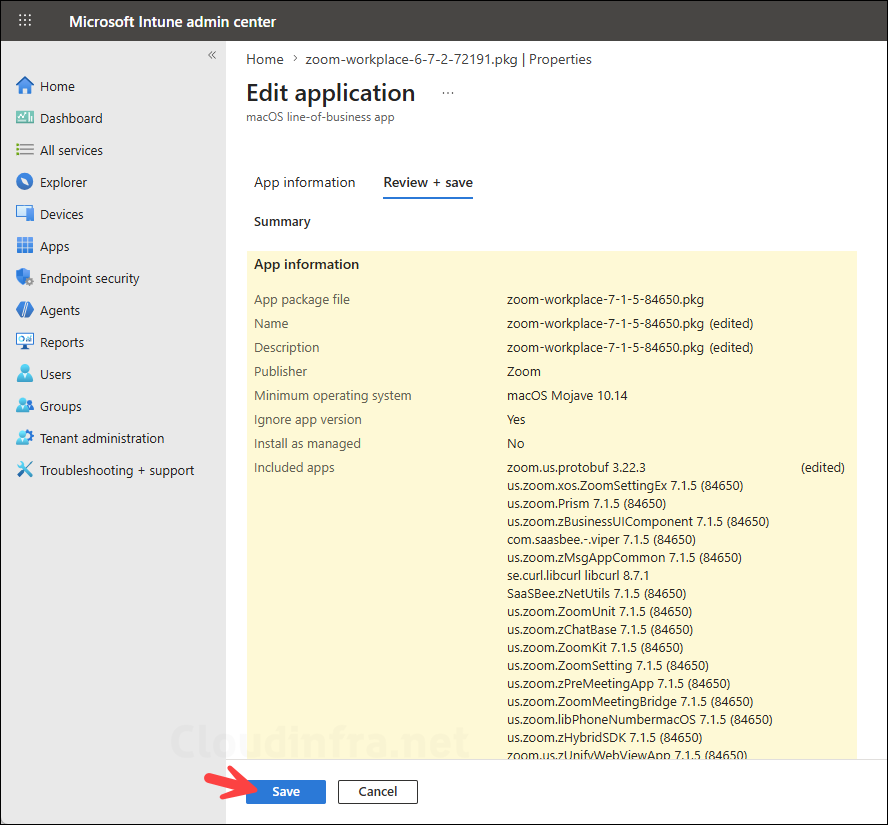The height and width of the screenshot is (825, 888).
Task: Navigate to the Devices label
Action: pyautogui.click(x=62, y=215)
